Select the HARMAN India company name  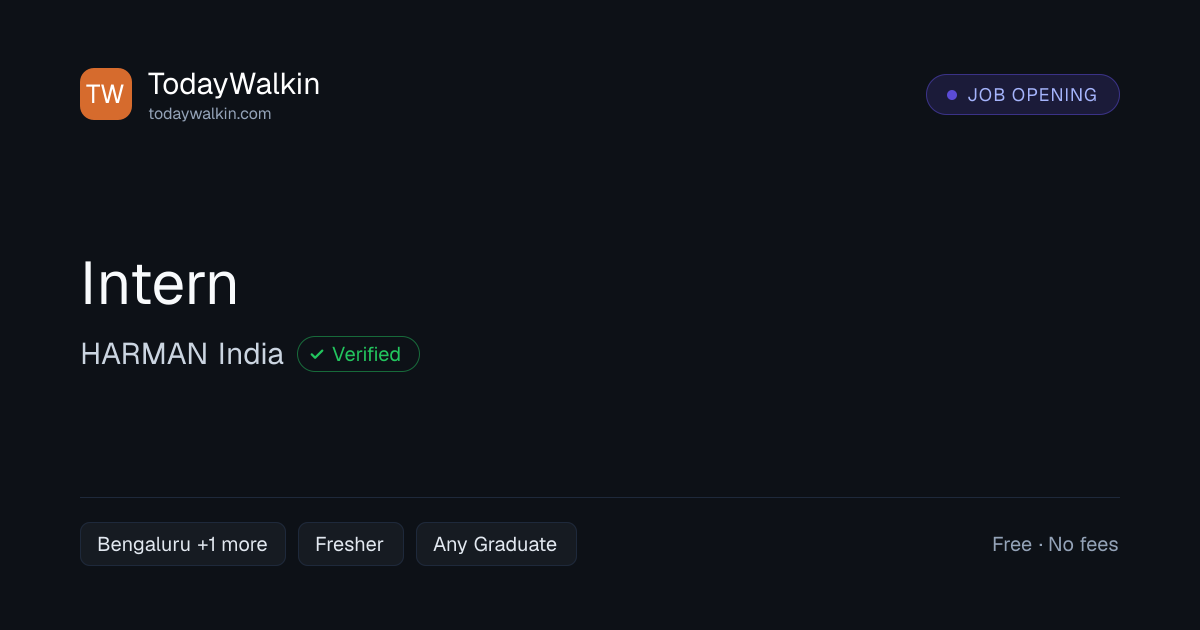click(x=182, y=354)
